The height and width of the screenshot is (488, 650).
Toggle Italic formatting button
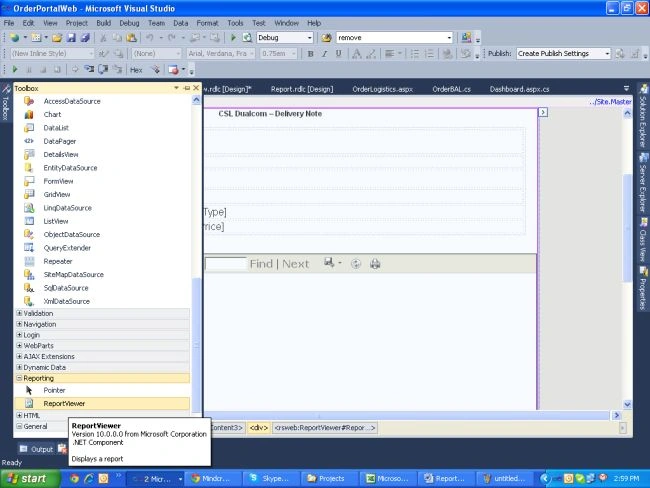click(x=324, y=53)
